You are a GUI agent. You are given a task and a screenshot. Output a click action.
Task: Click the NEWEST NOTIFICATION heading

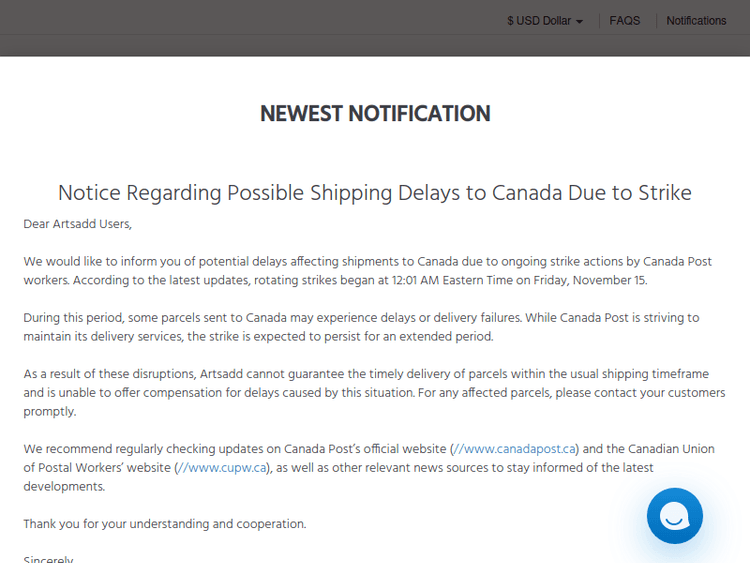tap(375, 114)
